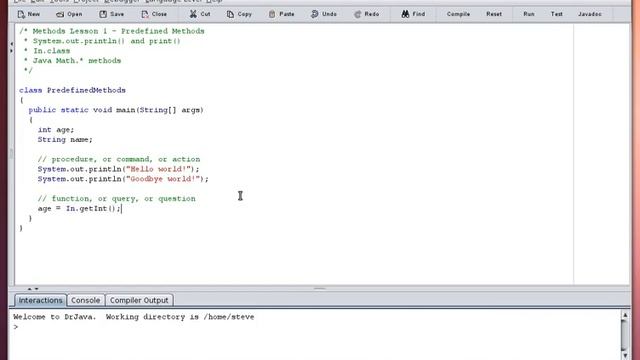Place cursor on 'int age;' line
Image resolution: width=640 pixels, height=360 pixels.
point(56,129)
